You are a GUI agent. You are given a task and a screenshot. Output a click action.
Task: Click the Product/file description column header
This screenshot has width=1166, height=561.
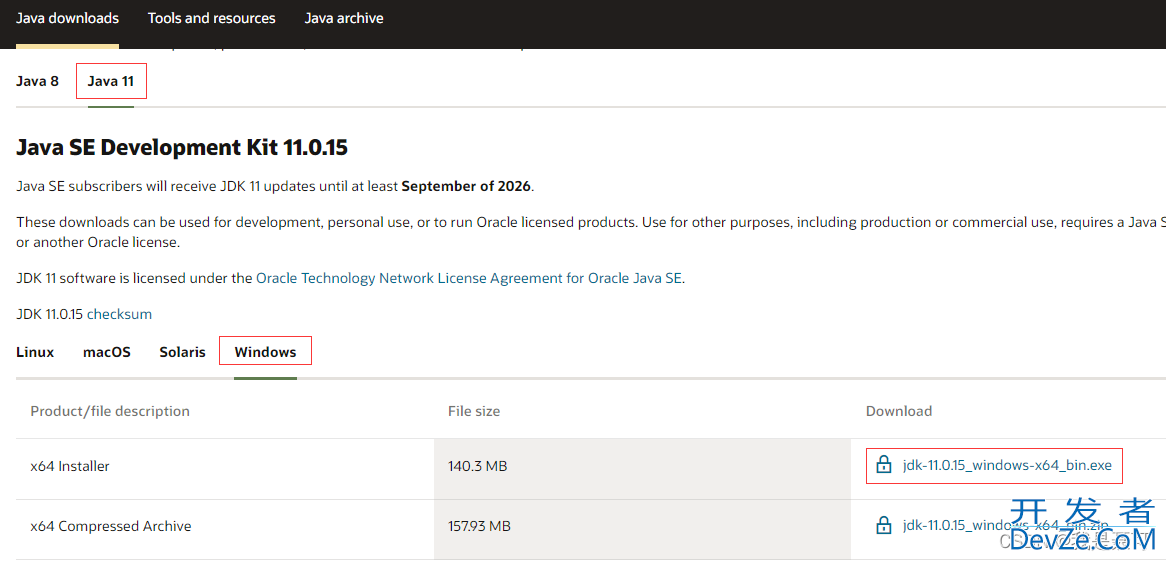(x=110, y=411)
